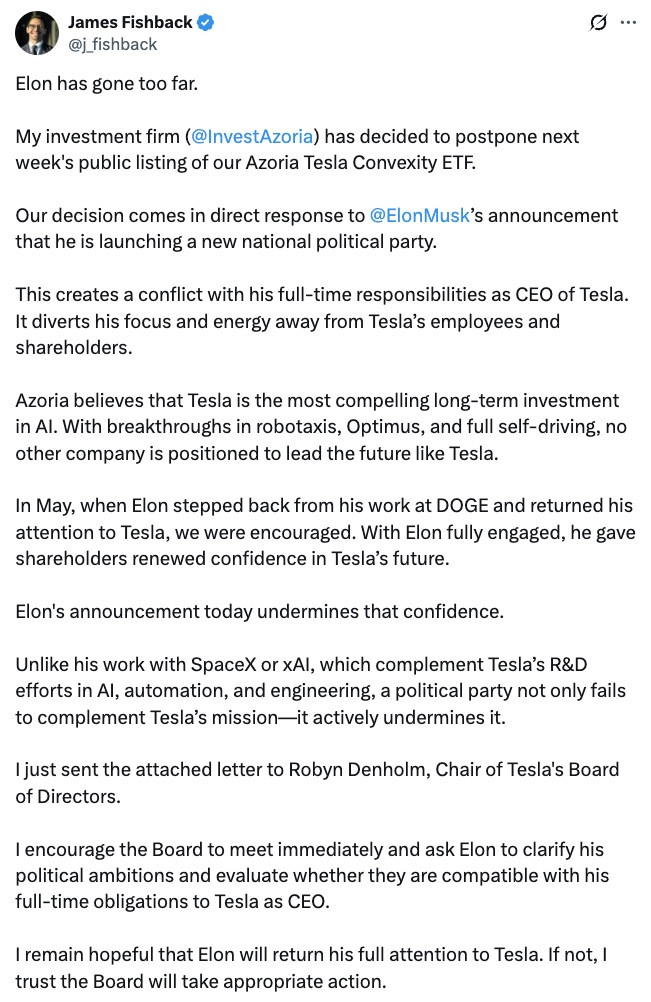Click the 'I remain hopeful' closing paragraph

(311, 967)
